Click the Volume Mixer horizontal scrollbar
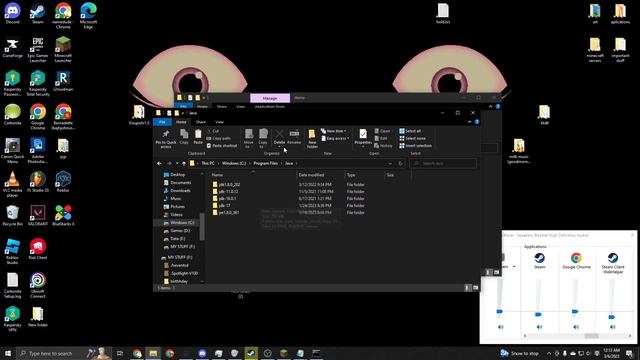The height and width of the screenshot is (360, 640). 578,336
